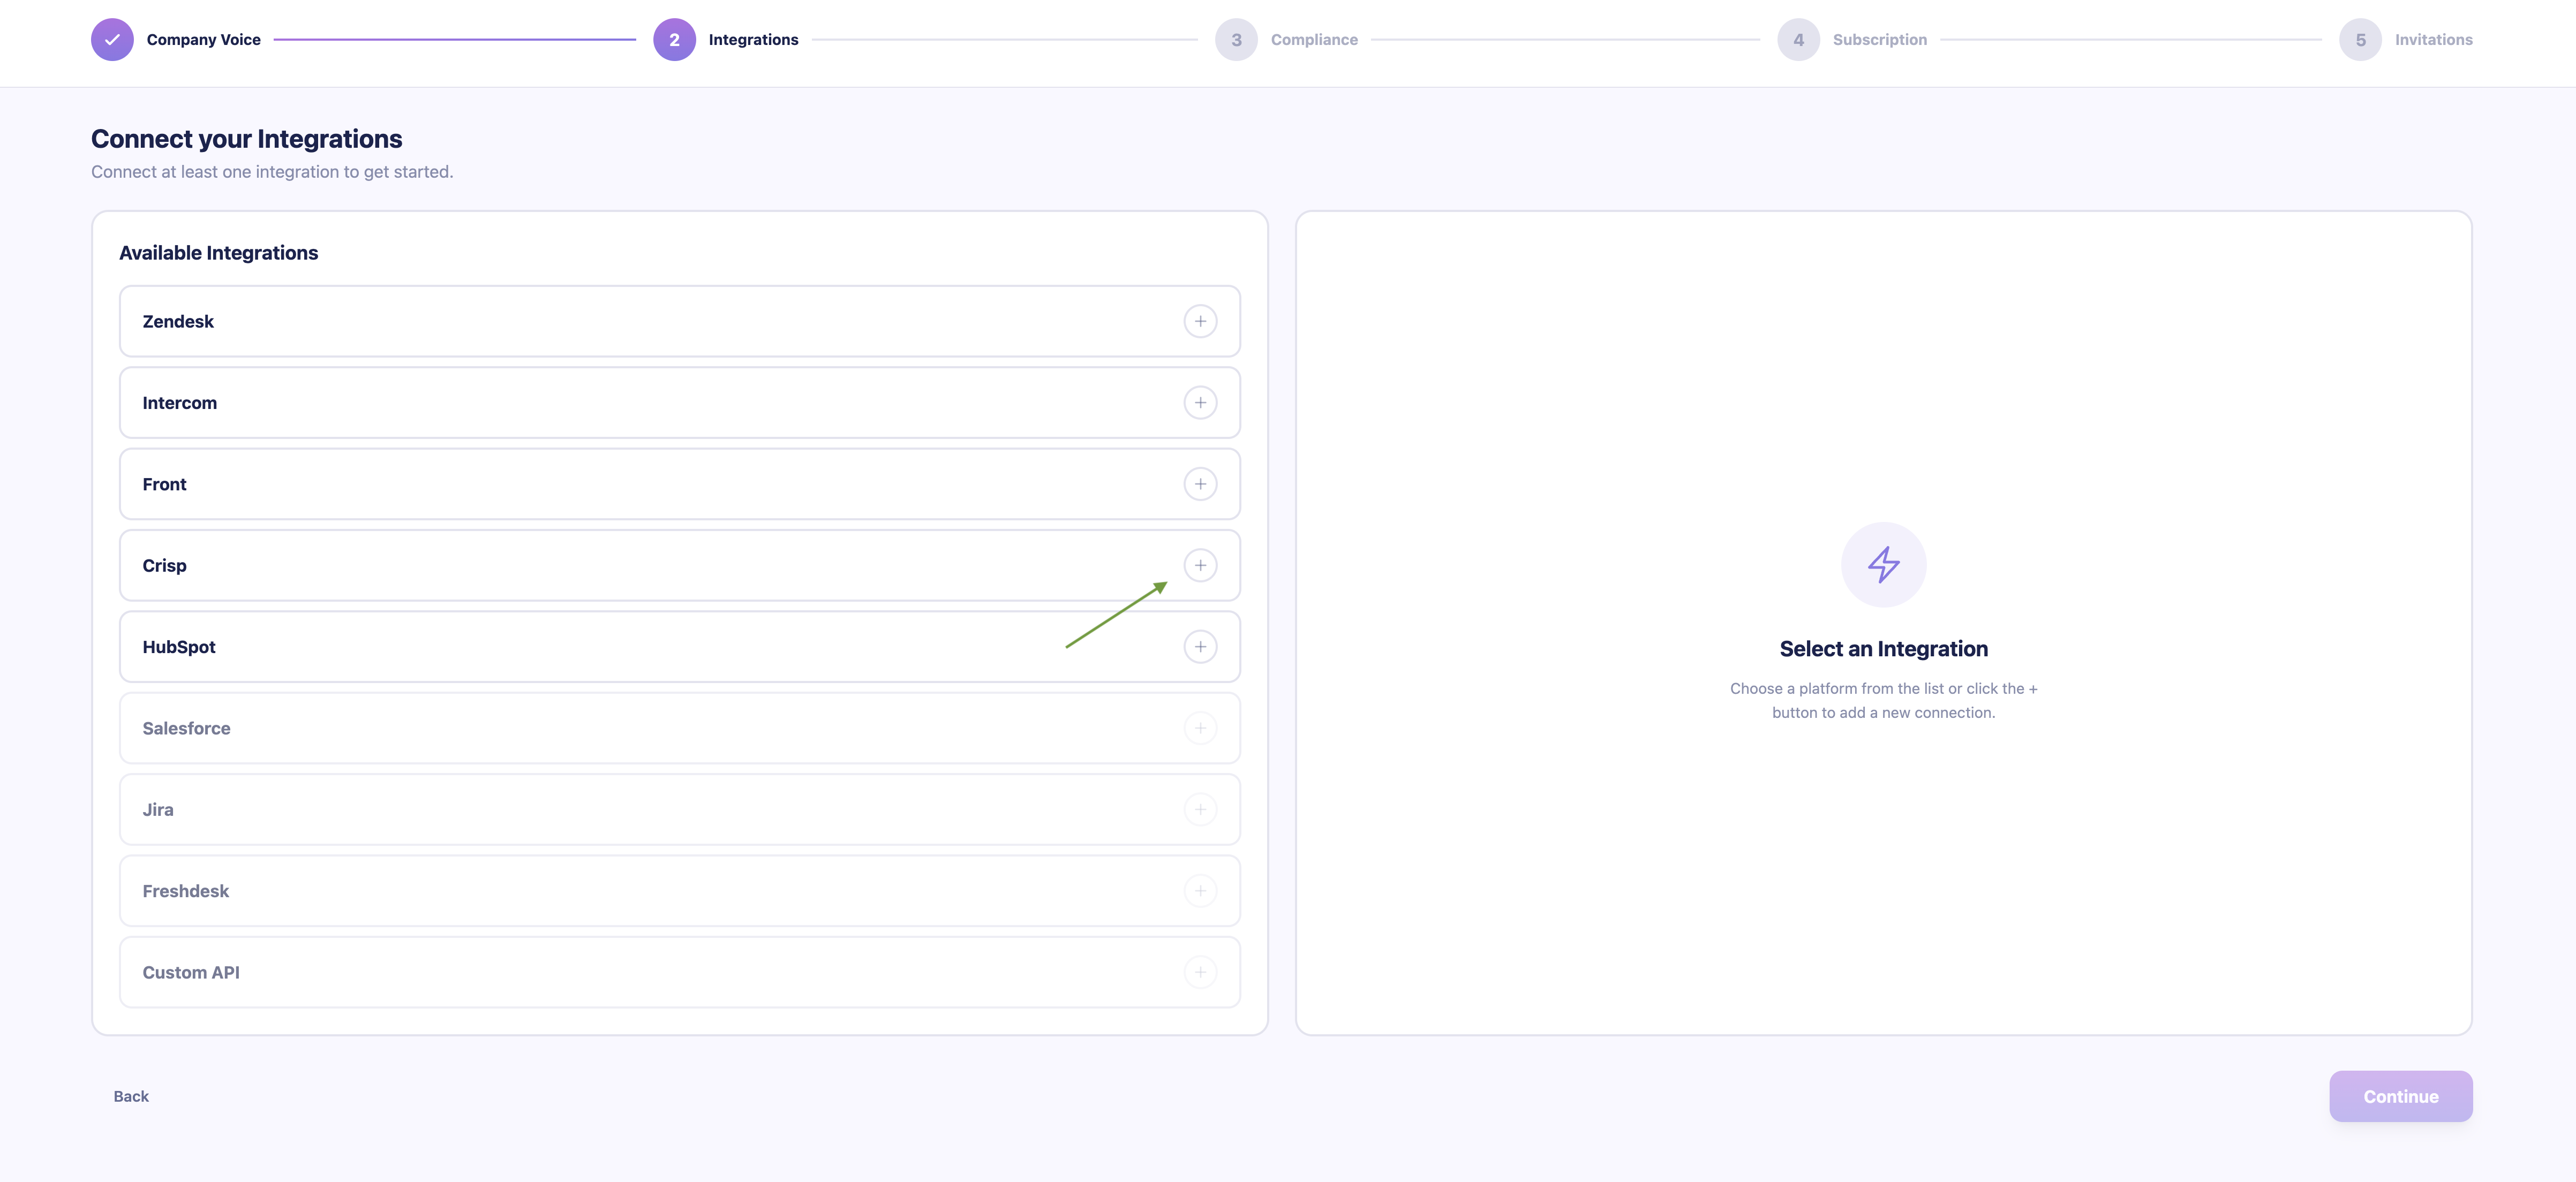2576x1182 pixels.
Task: Open the Invitations step label
Action: pos(2434,40)
